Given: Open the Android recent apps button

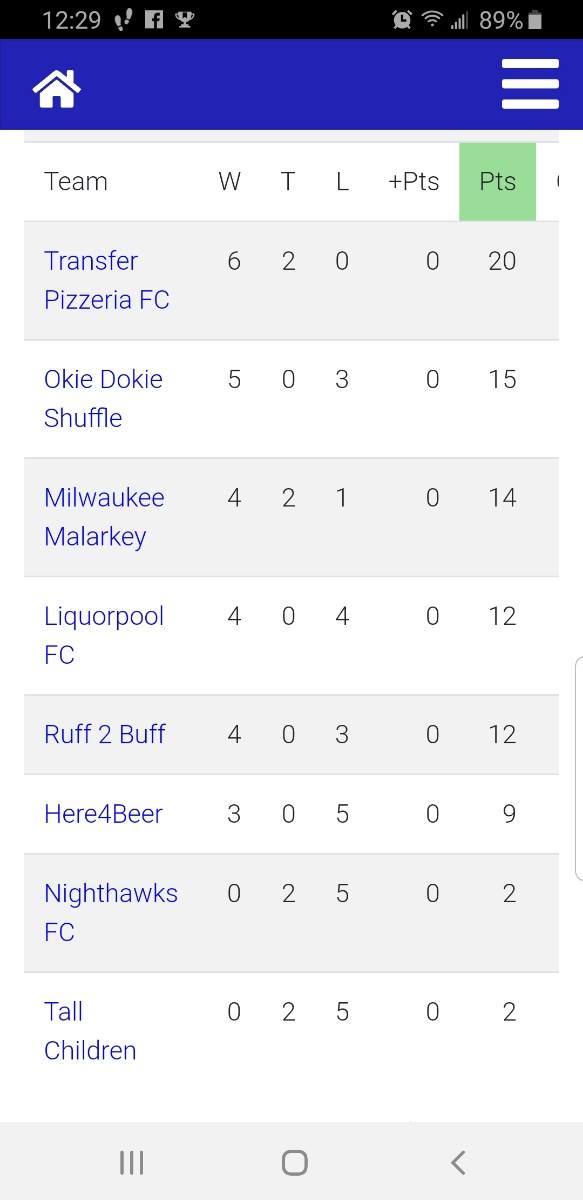Looking at the screenshot, I should (x=131, y=1162).
